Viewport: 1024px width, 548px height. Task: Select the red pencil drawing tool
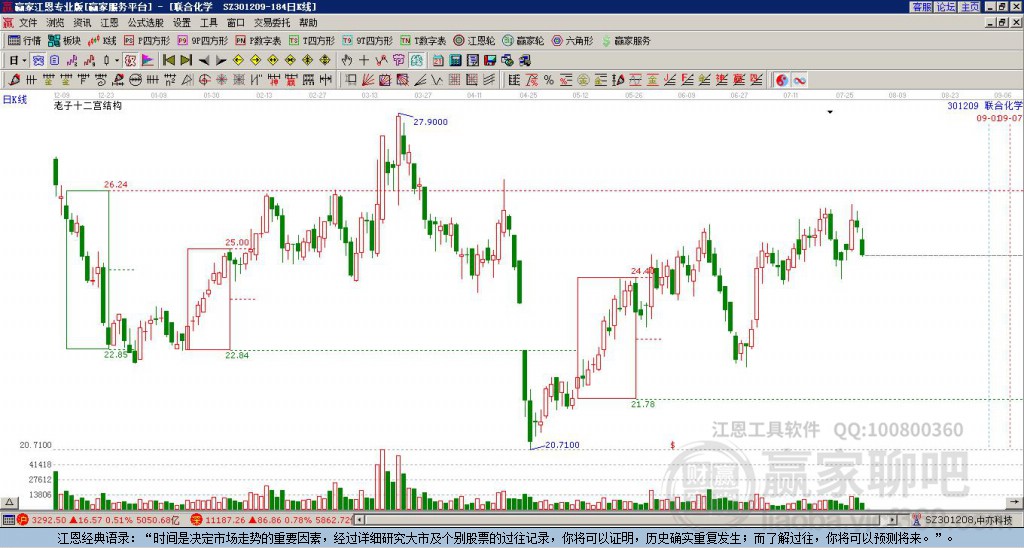(x=14, y=80)
